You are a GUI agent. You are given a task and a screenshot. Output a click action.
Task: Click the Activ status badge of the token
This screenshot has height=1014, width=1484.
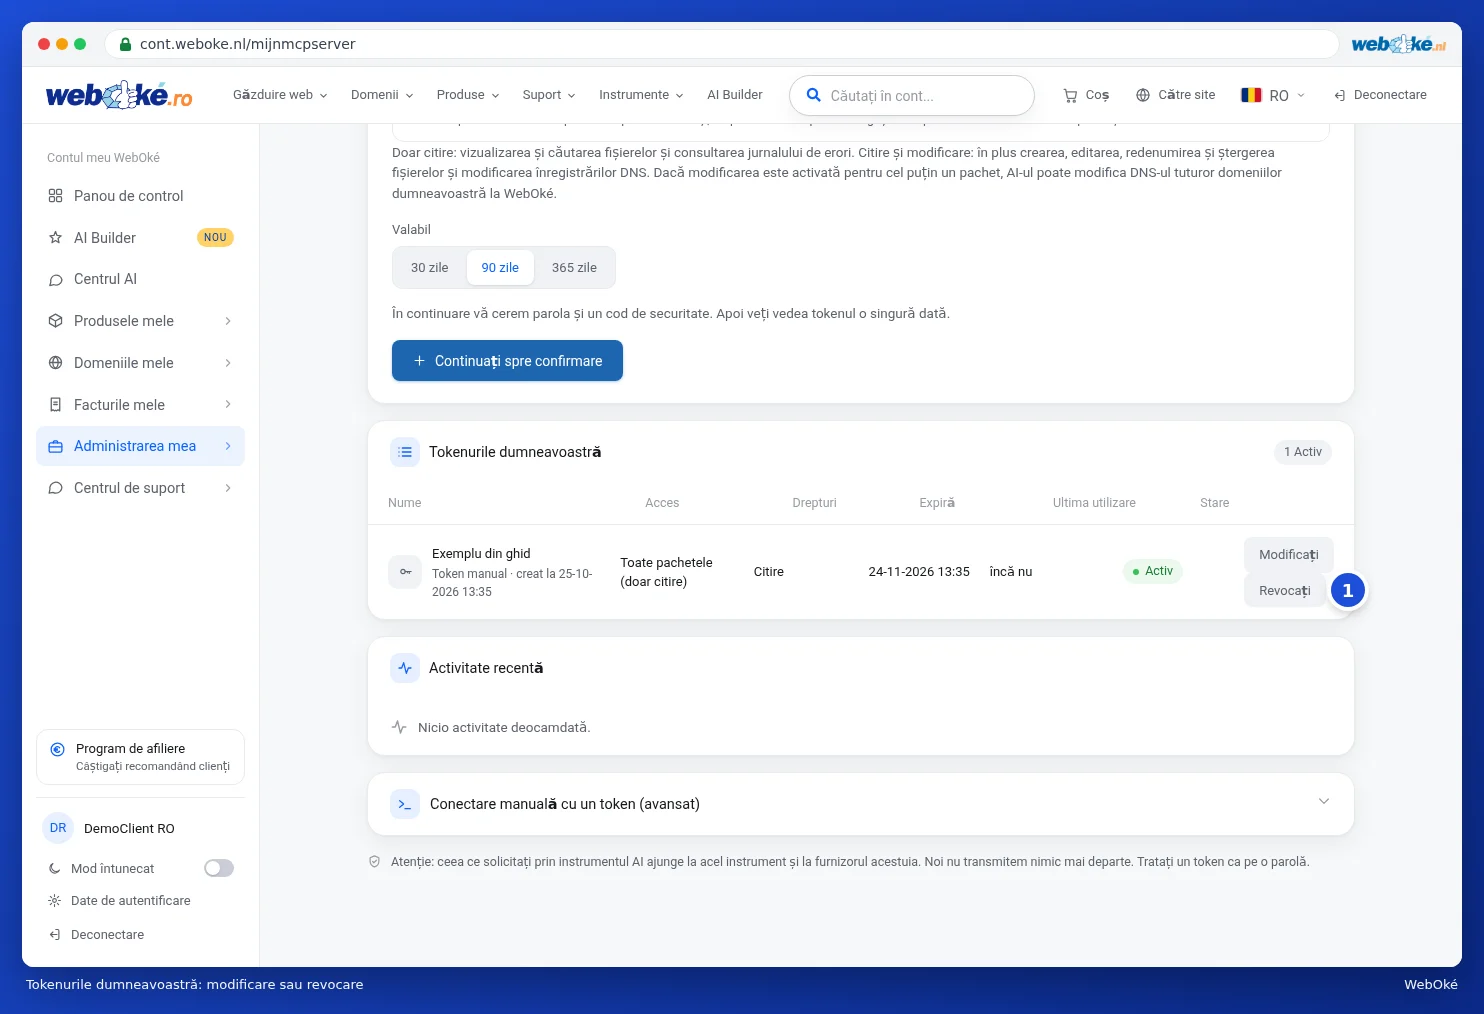click(1153, 571)
